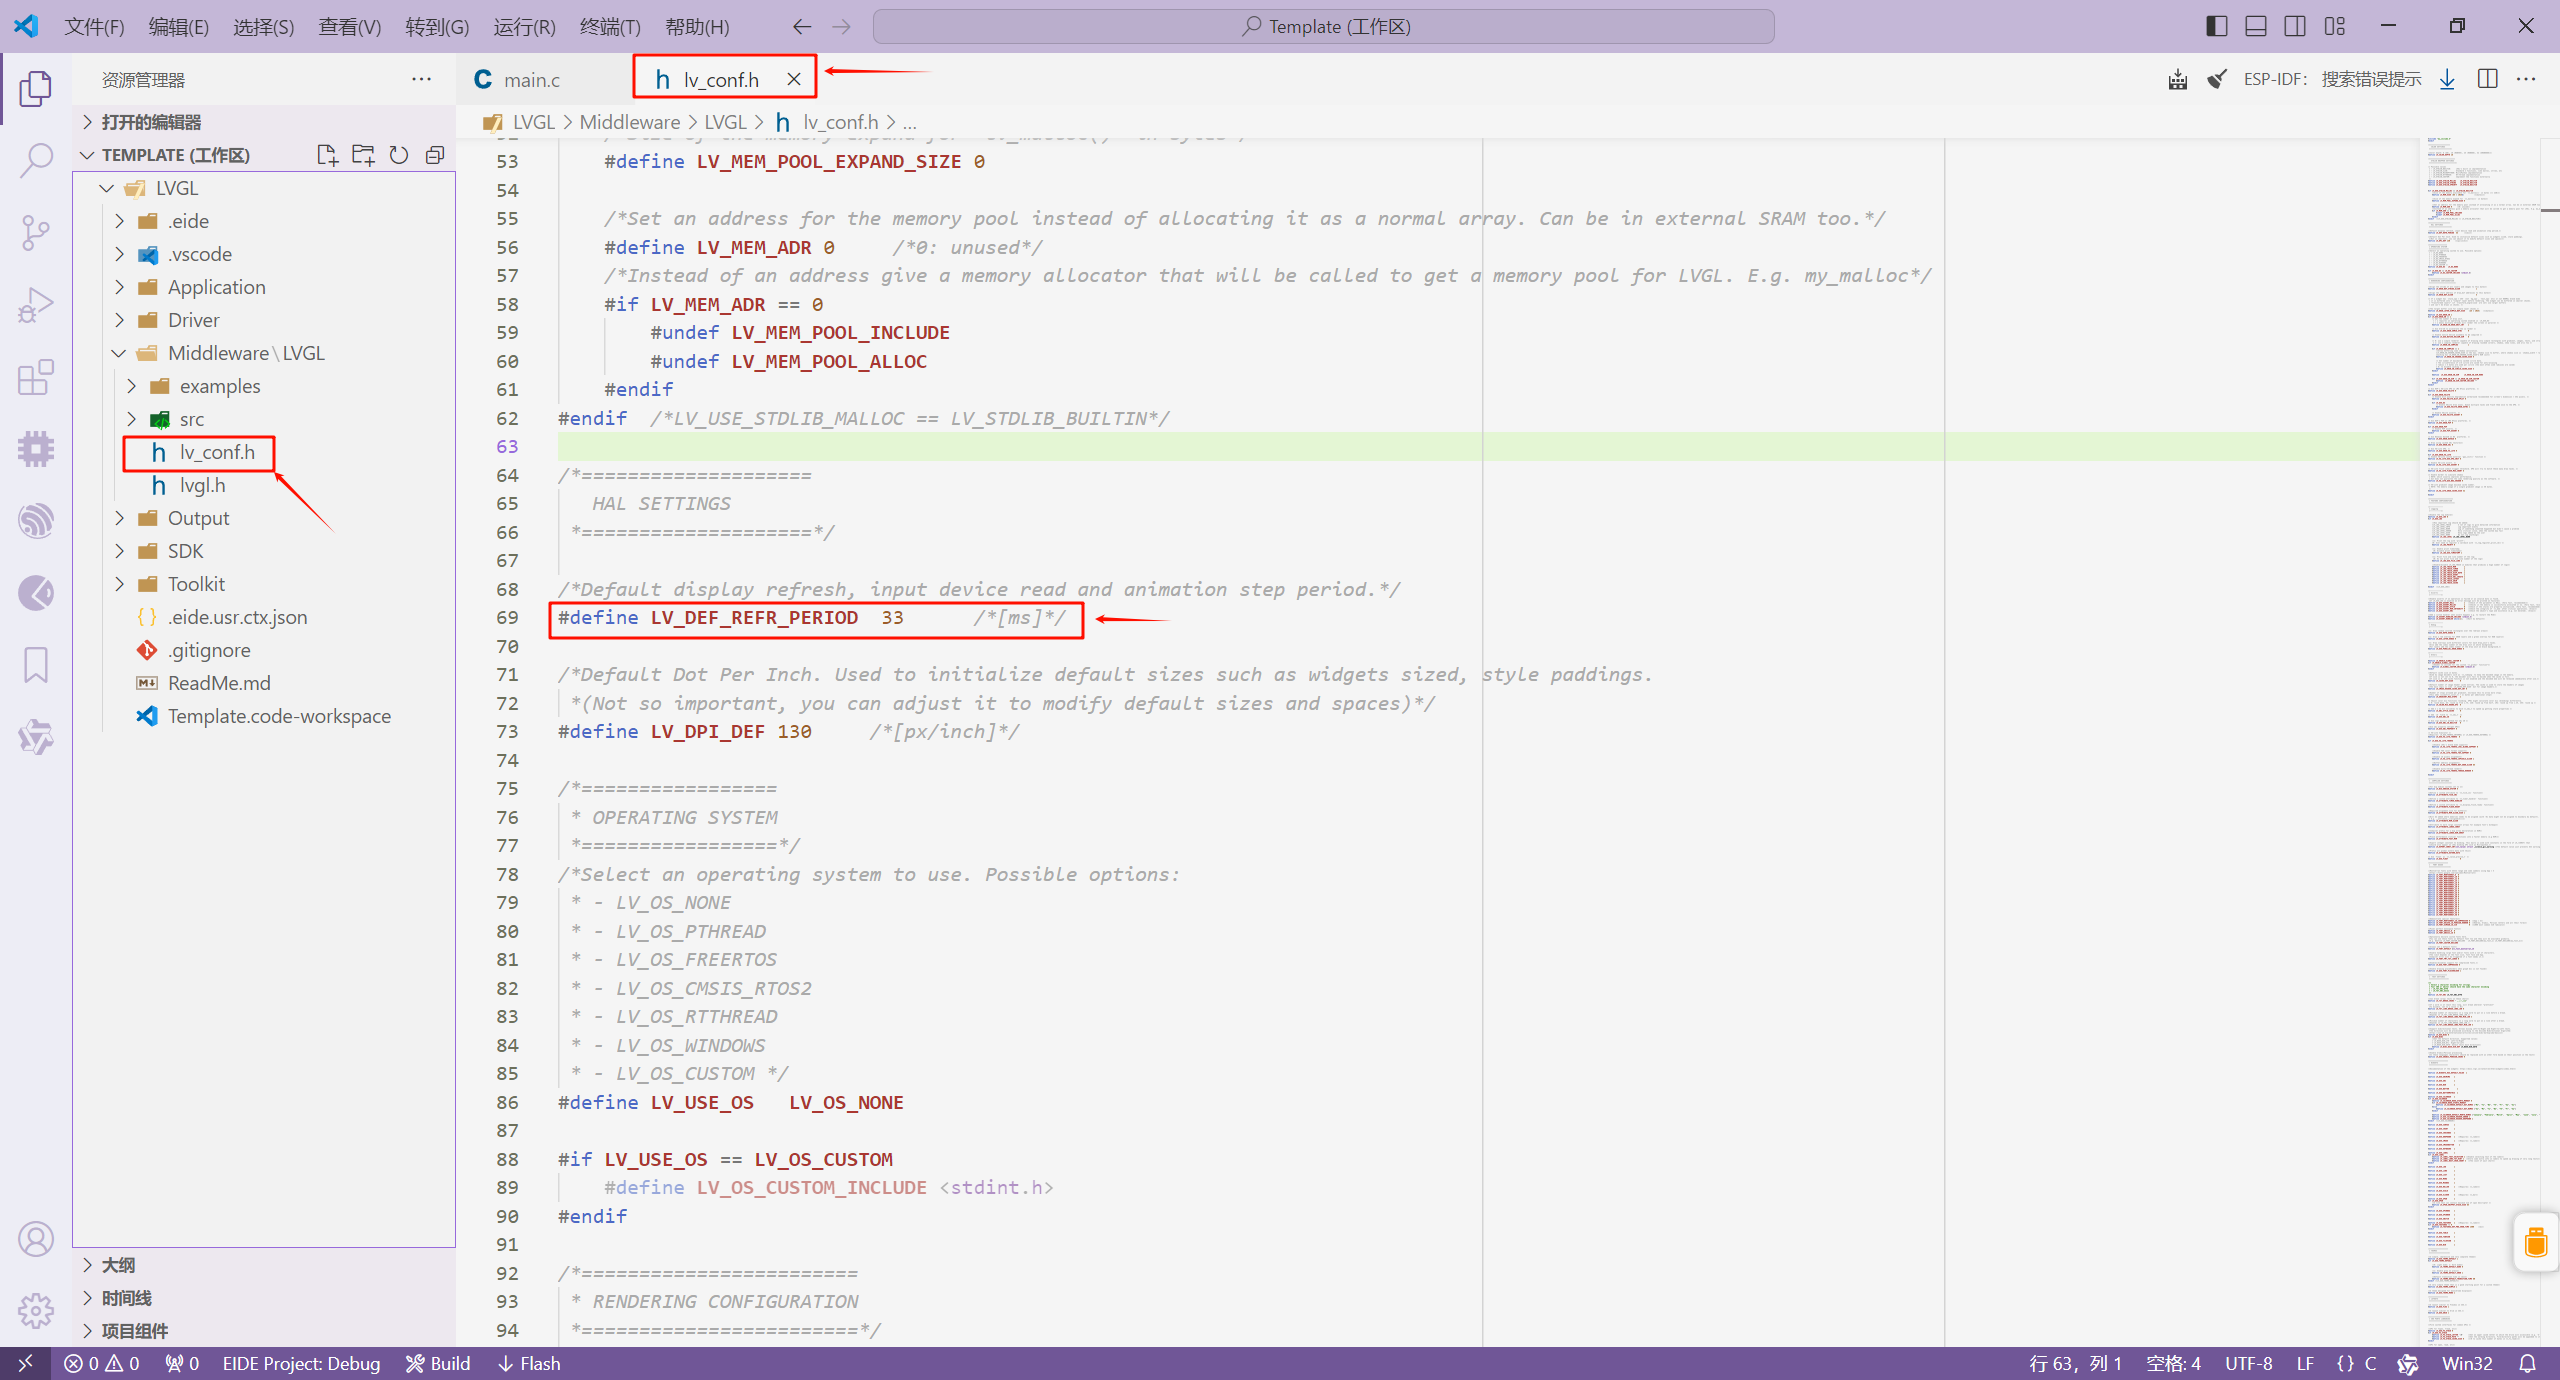The height and width of the screenshot is (1380, 2560).
Task: Open the 编辑(E) menu
Action: tap(179, 27)
